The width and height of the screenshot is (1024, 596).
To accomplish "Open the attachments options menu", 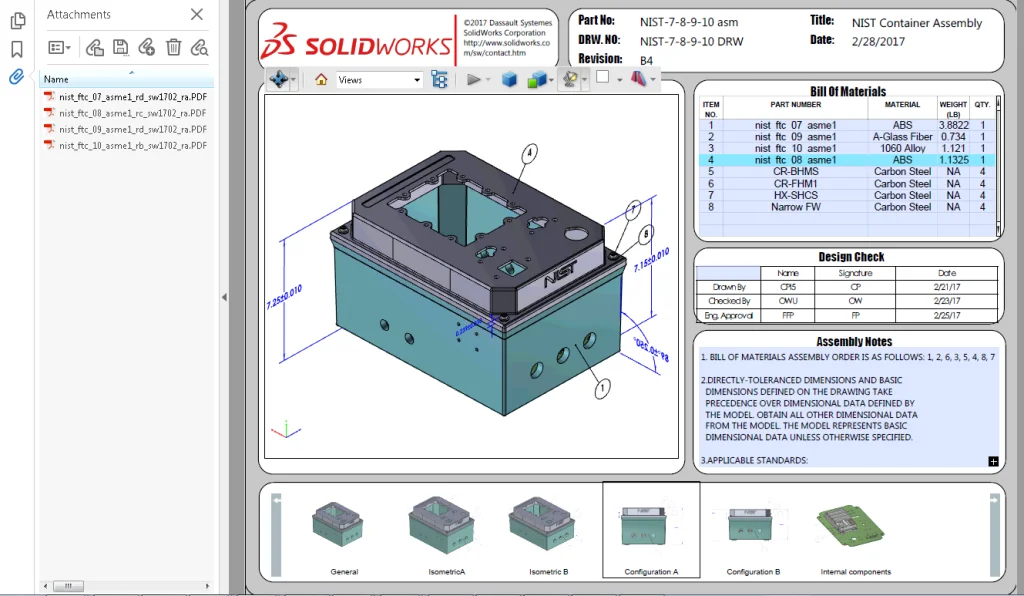I will tap(57, 47).
